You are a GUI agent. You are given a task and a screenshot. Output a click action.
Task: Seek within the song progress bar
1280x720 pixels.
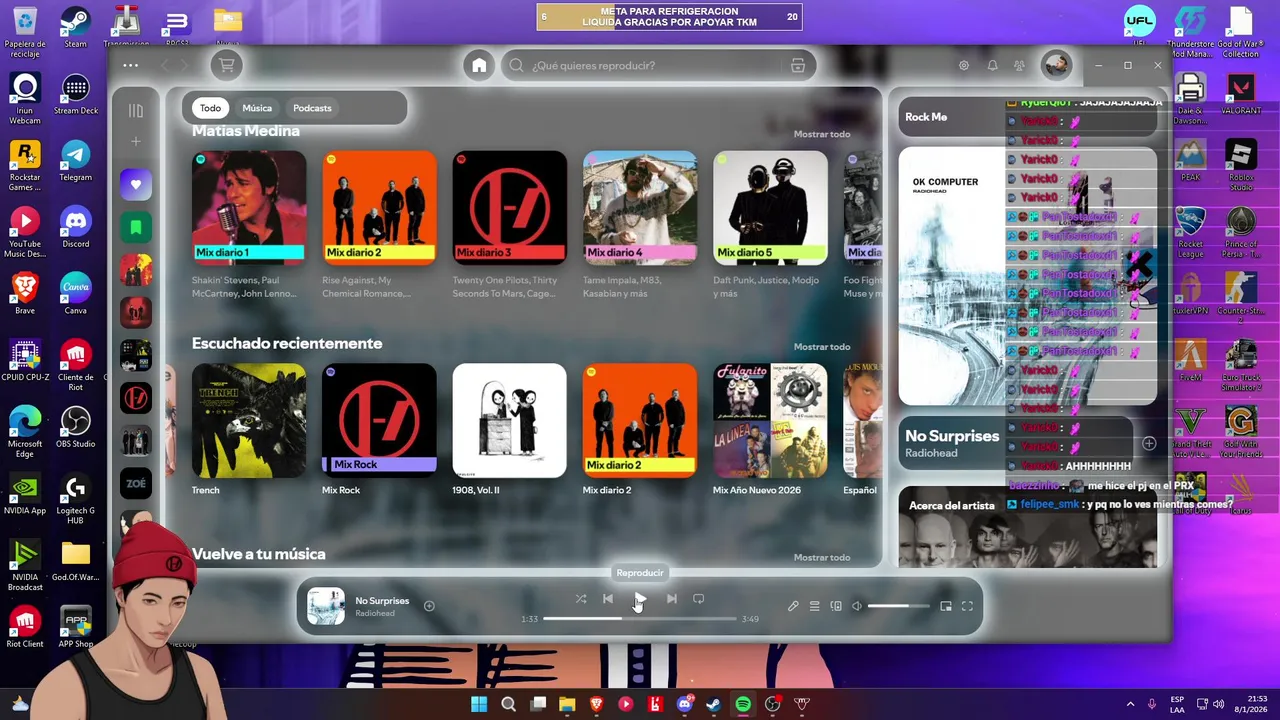(x=640, y=619)
